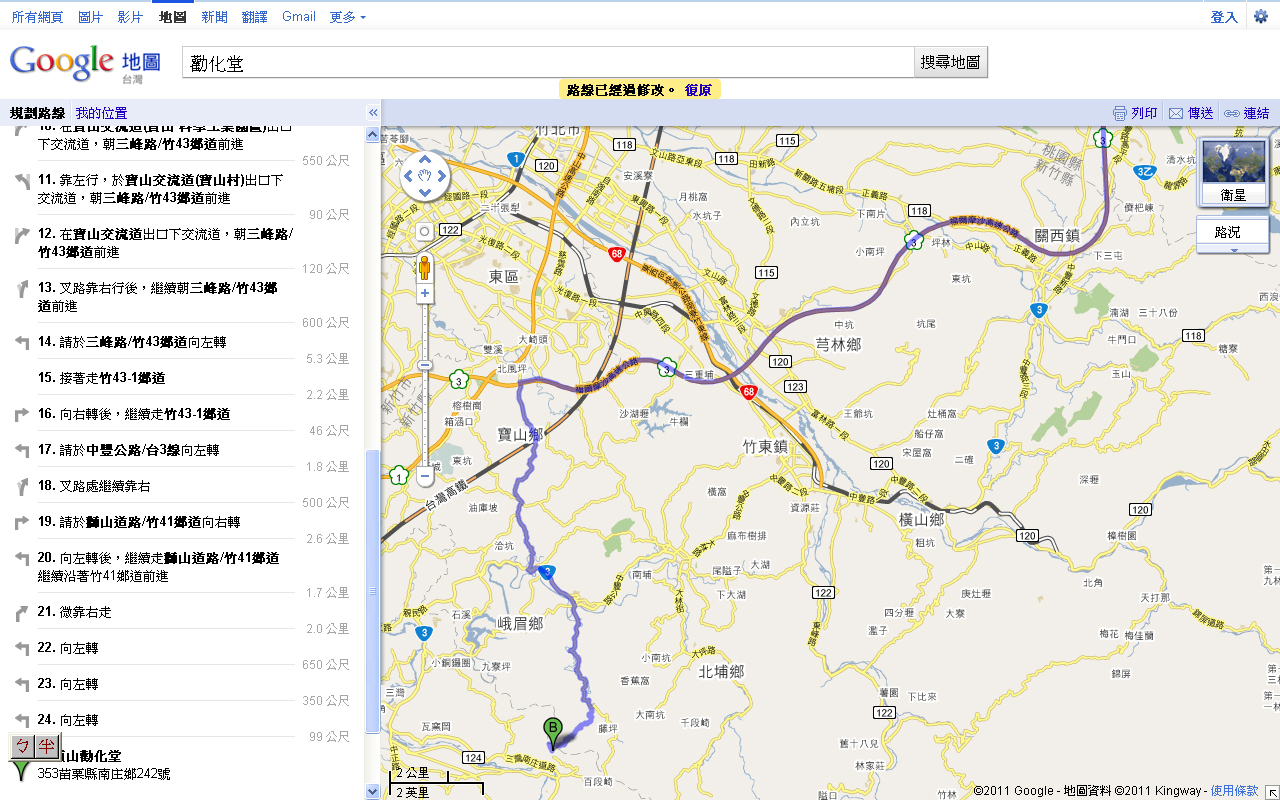Image resolution: width=1280 pixels, height=800 pixels.
Task: Click directions scrollbar down arrow
Action: (373, 791)
